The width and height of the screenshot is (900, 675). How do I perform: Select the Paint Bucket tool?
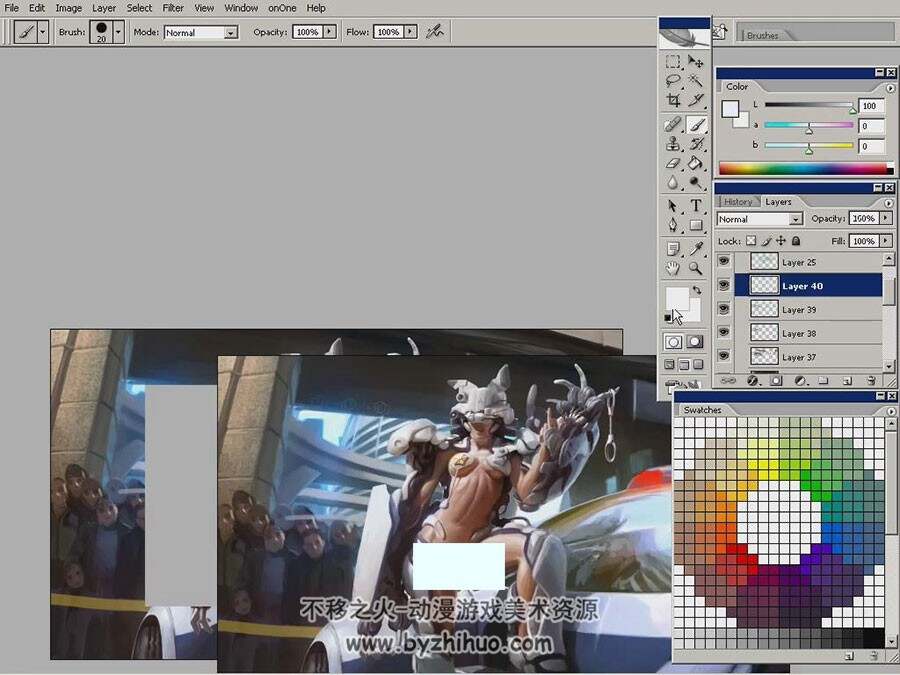[x=696, y=163]
